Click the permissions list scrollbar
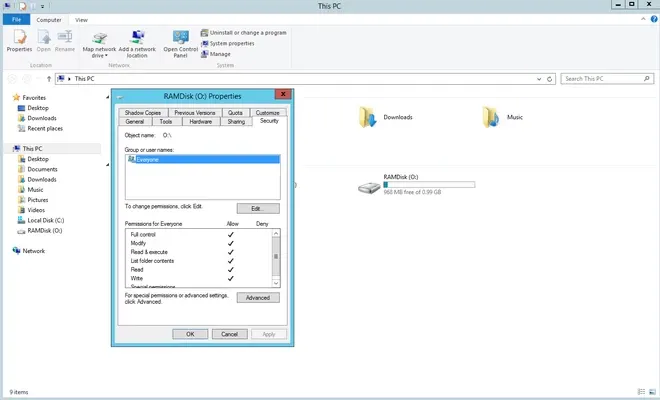 point(277,257)
